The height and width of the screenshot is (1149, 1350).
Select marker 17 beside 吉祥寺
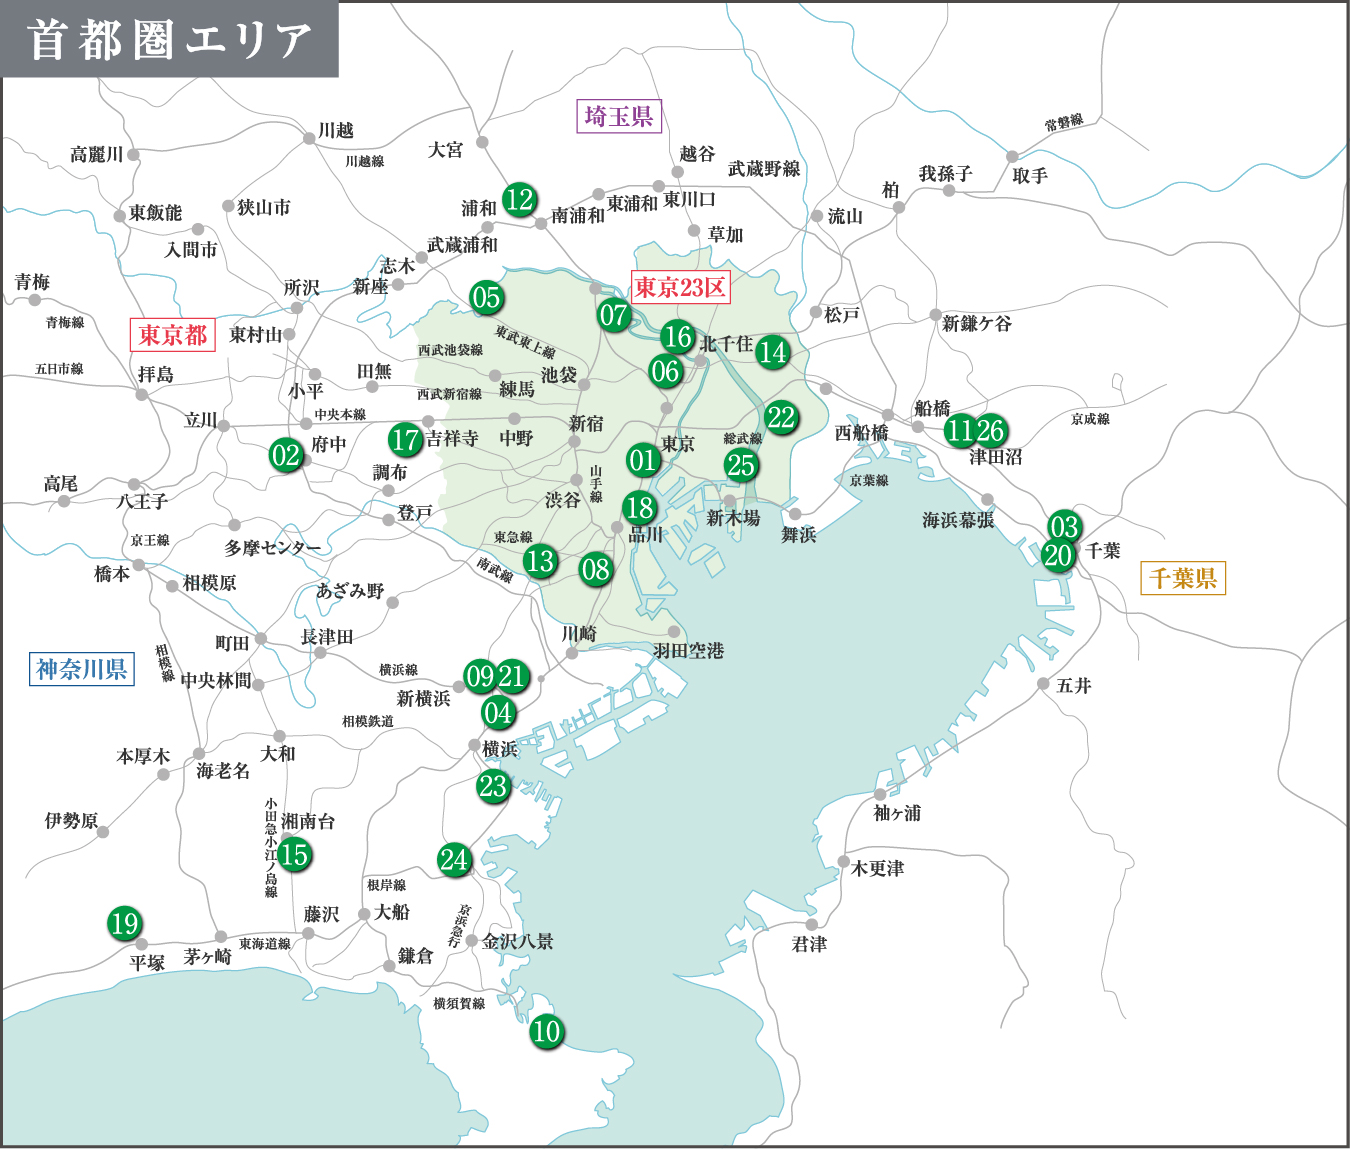pos(406,439)
